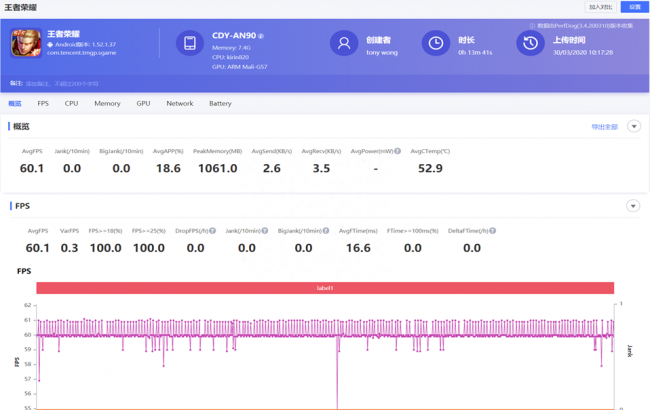Image resolution: width=650 pixels, height=410 pixels.
Task: Click the device phone icon
Action: 190,43
